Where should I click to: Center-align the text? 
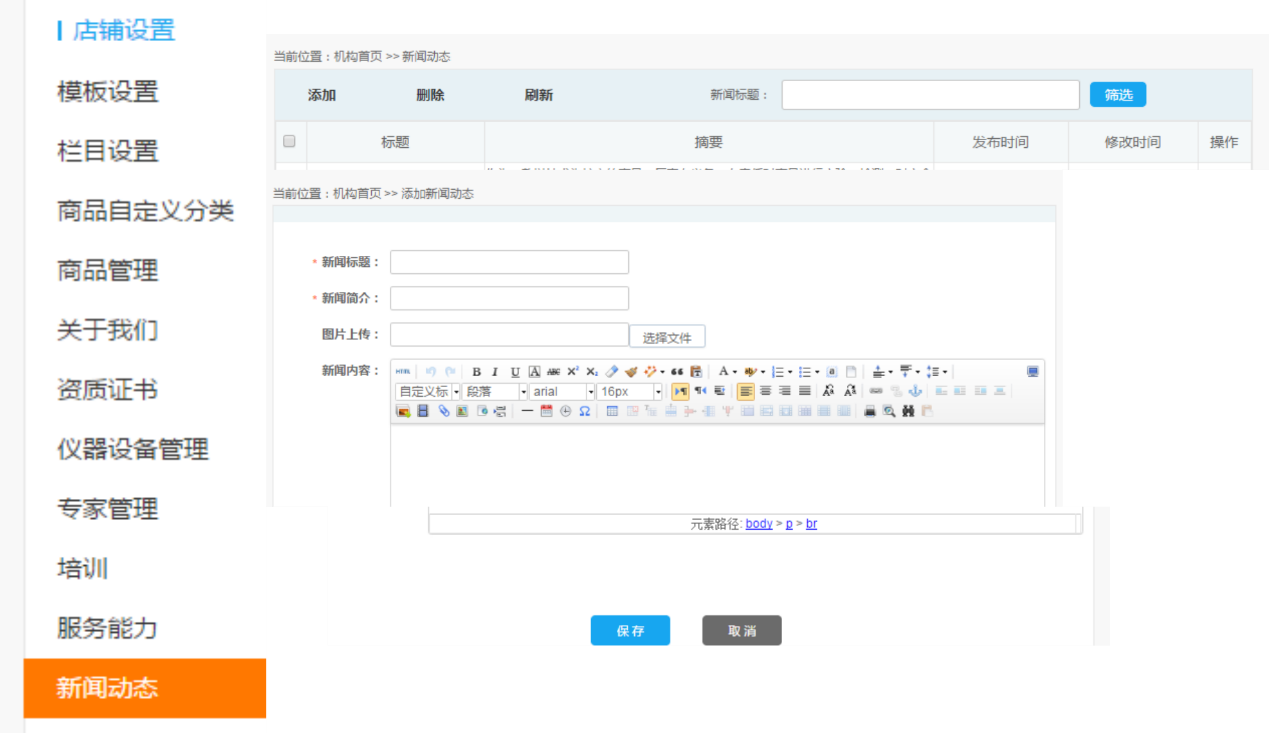point(766,391)
